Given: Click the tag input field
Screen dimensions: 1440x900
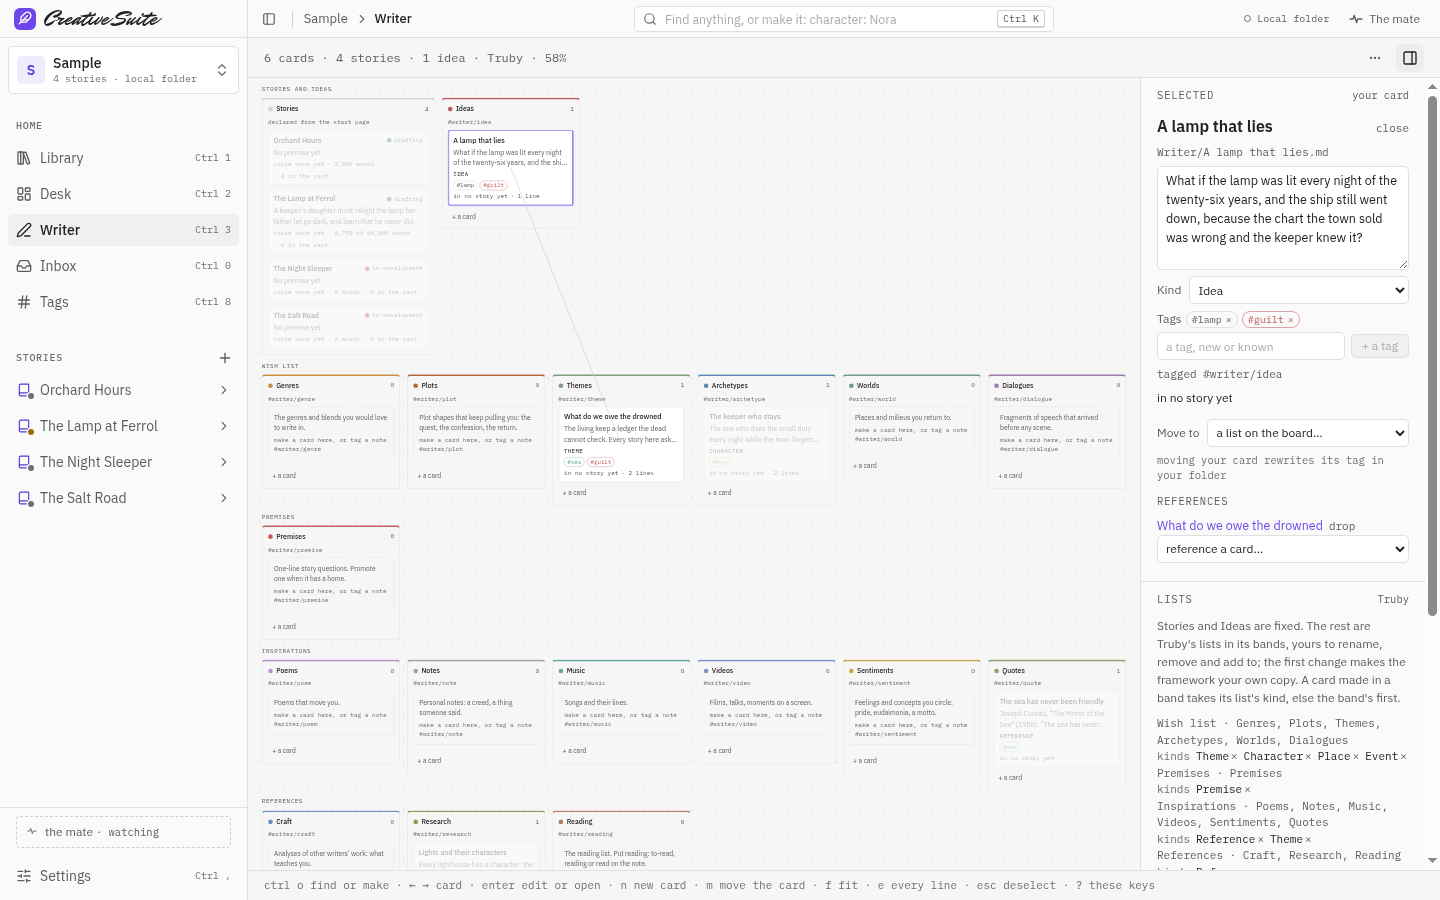Looking at the screenshot, I should (1250, 346).
